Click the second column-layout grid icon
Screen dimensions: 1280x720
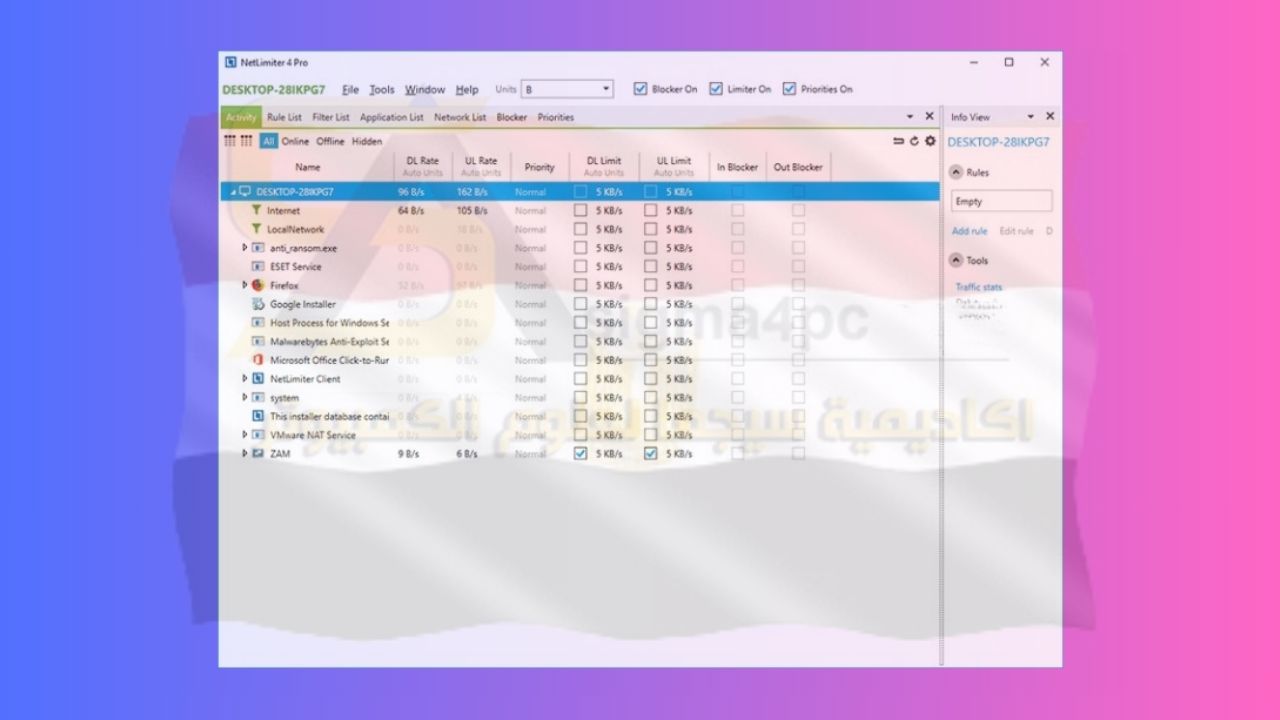tap(246, 141)
